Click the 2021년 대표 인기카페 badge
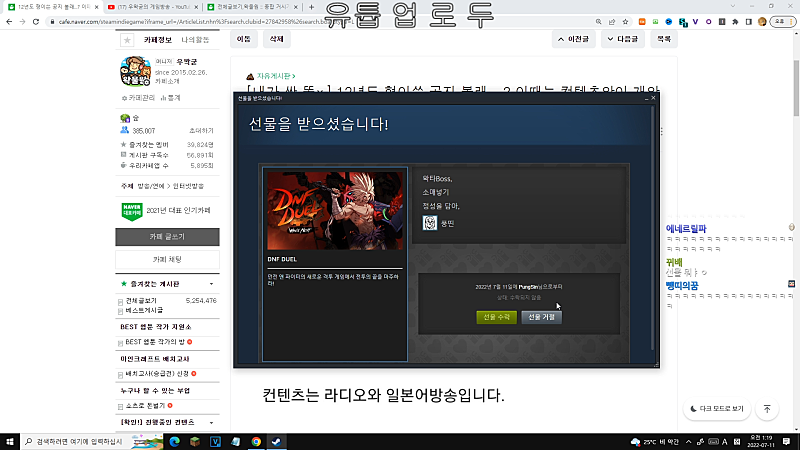Image resolution: width=800 pixels, height=450 pixels. pyautogui.click(x=166, y=211)
